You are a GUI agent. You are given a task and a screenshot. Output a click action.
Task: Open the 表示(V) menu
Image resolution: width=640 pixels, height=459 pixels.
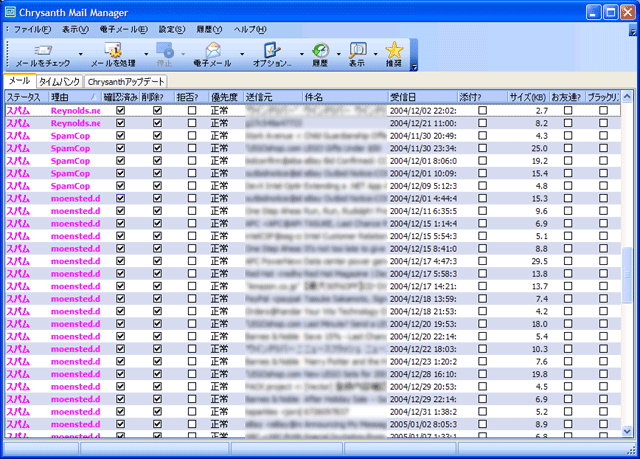click(x=75, y=29)
